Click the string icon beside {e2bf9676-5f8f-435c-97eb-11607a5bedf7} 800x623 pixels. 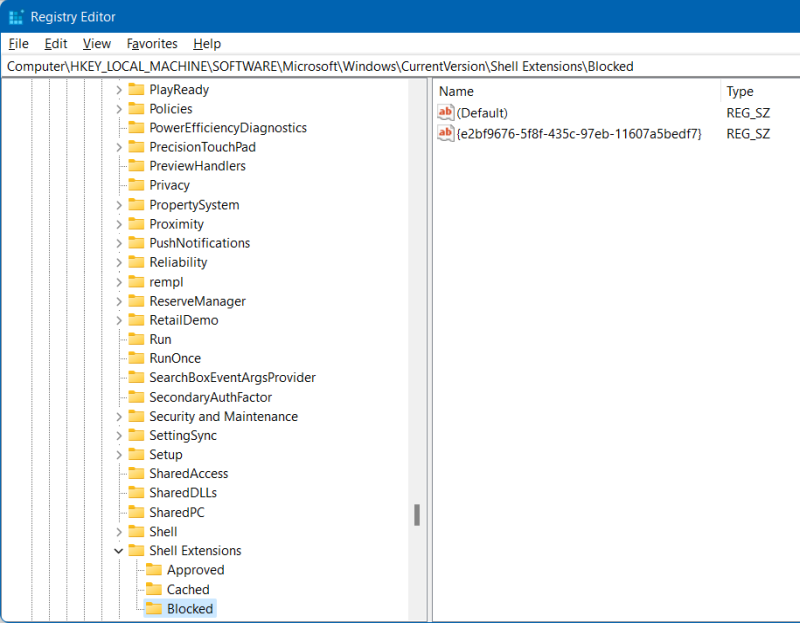[x=445, y=134]
